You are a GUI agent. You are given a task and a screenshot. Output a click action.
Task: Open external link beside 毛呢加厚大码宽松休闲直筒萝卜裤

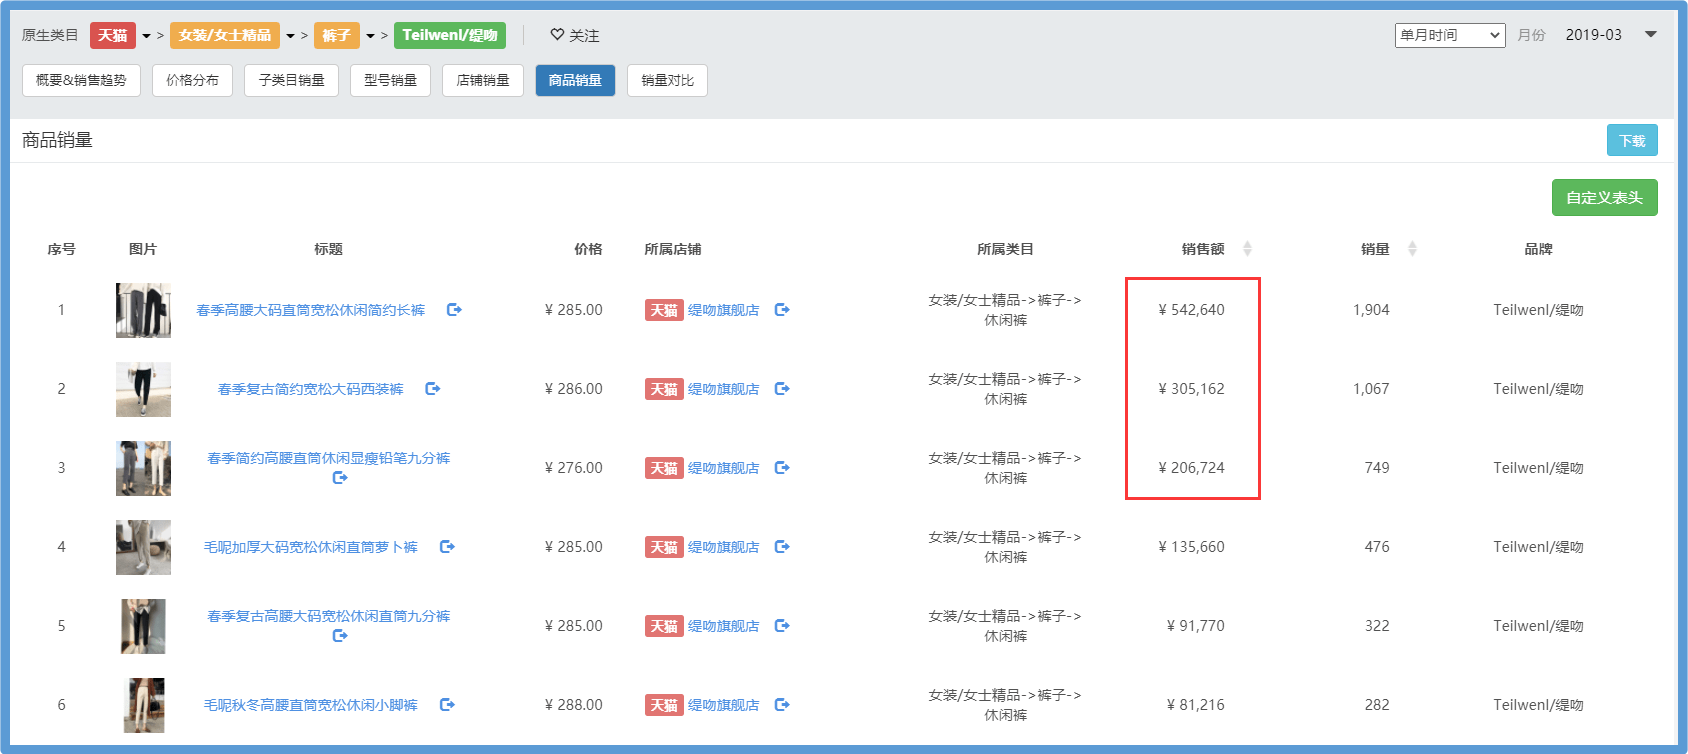(x=447, y=547)
